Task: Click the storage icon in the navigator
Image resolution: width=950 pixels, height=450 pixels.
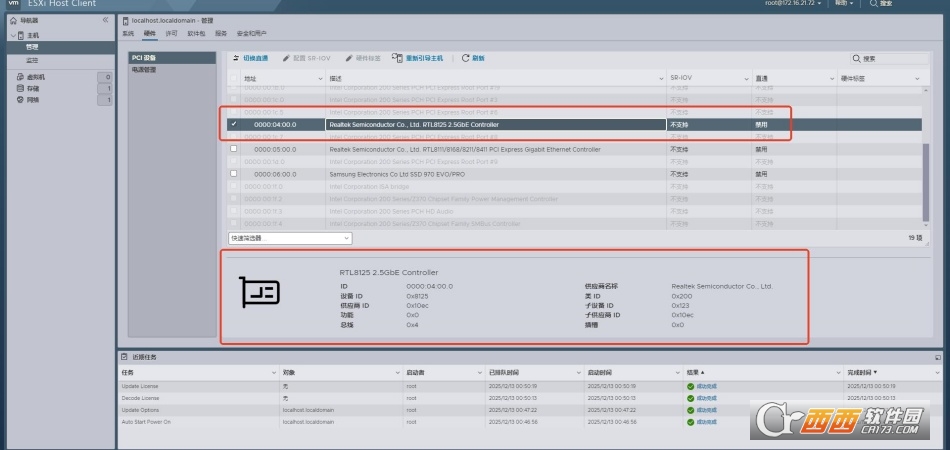Action: pos(20,88)
